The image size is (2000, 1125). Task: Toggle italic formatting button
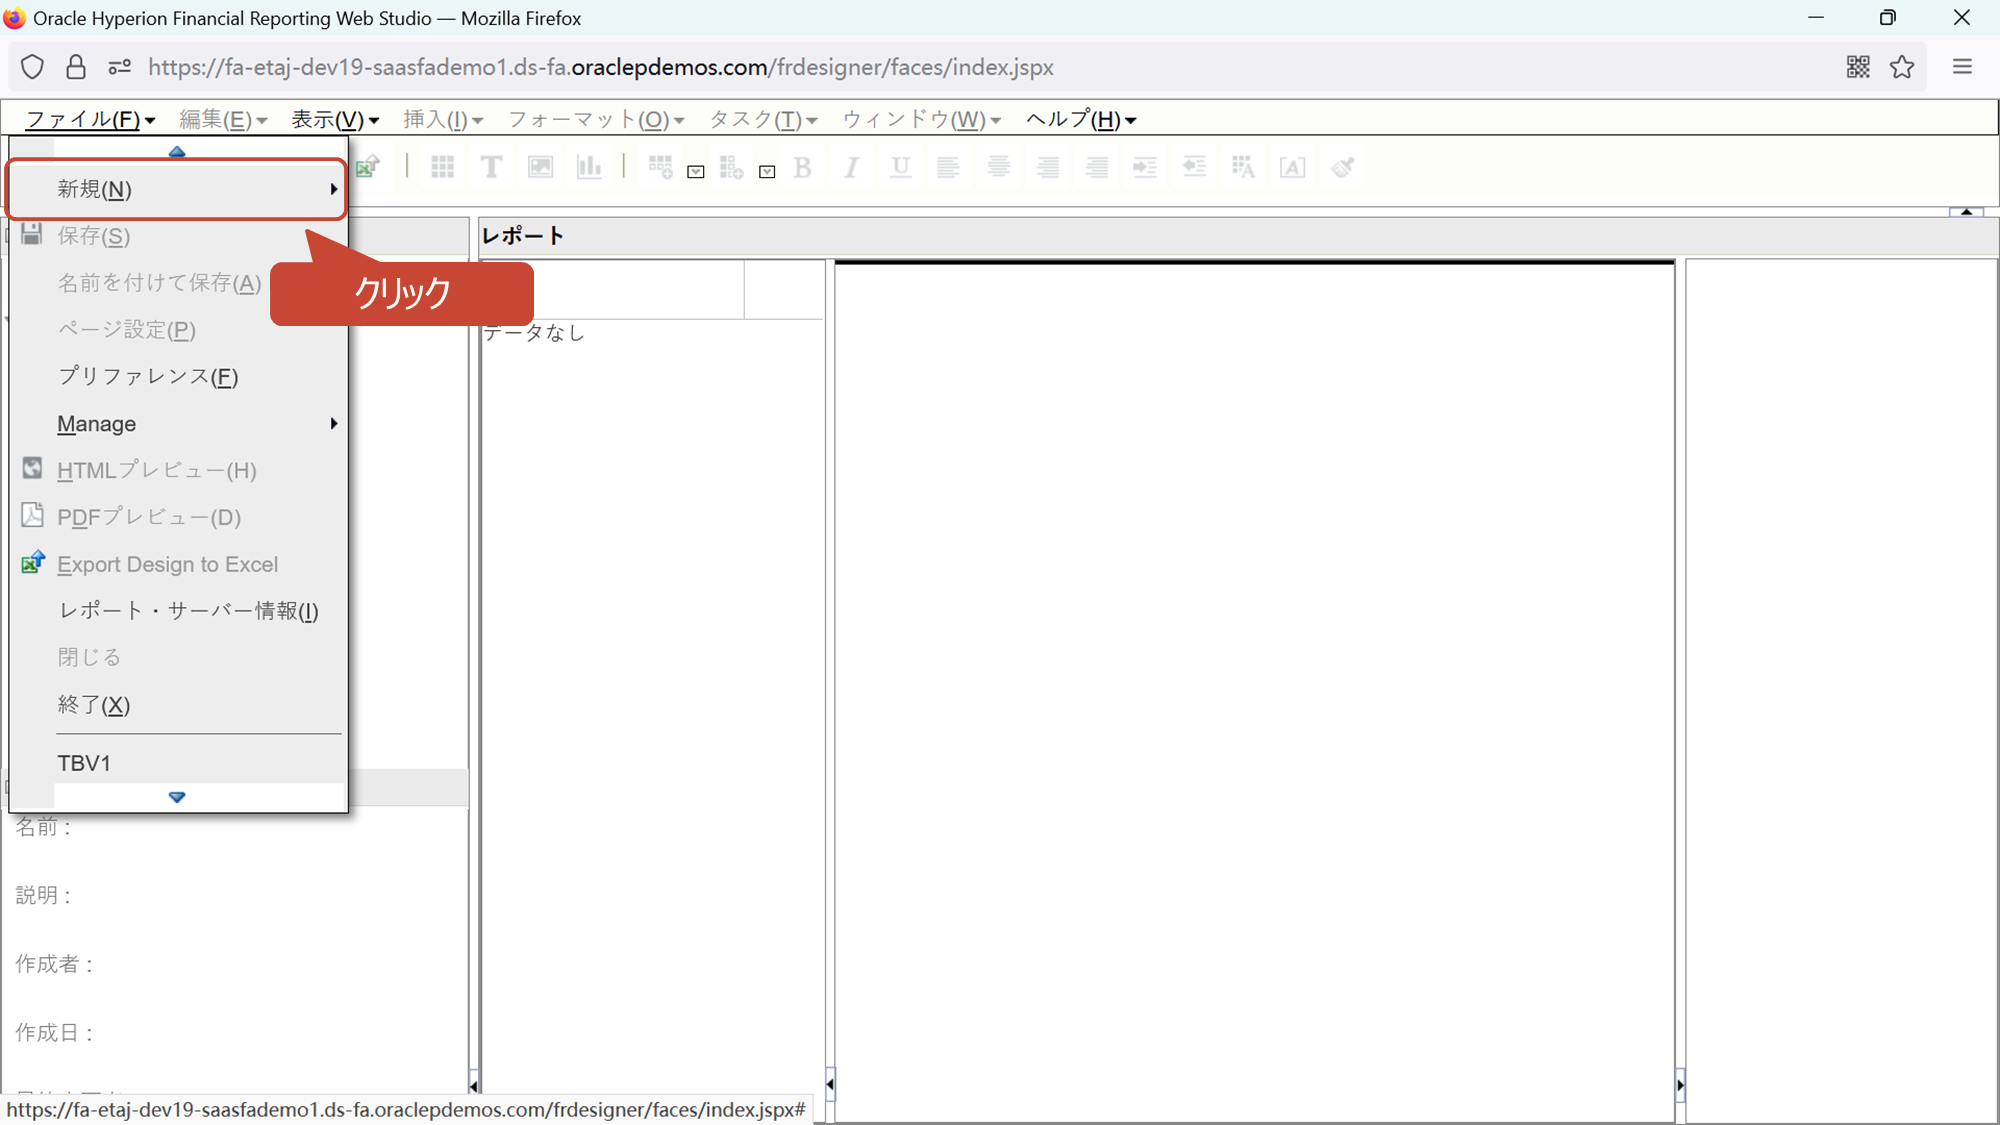[851, 167]
